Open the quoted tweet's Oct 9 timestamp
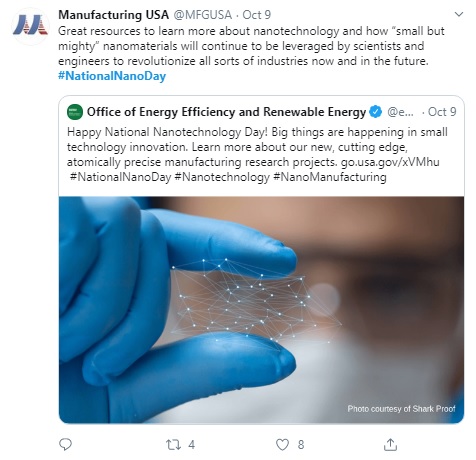This screenshot has width=476, height=460. [442, 112]
